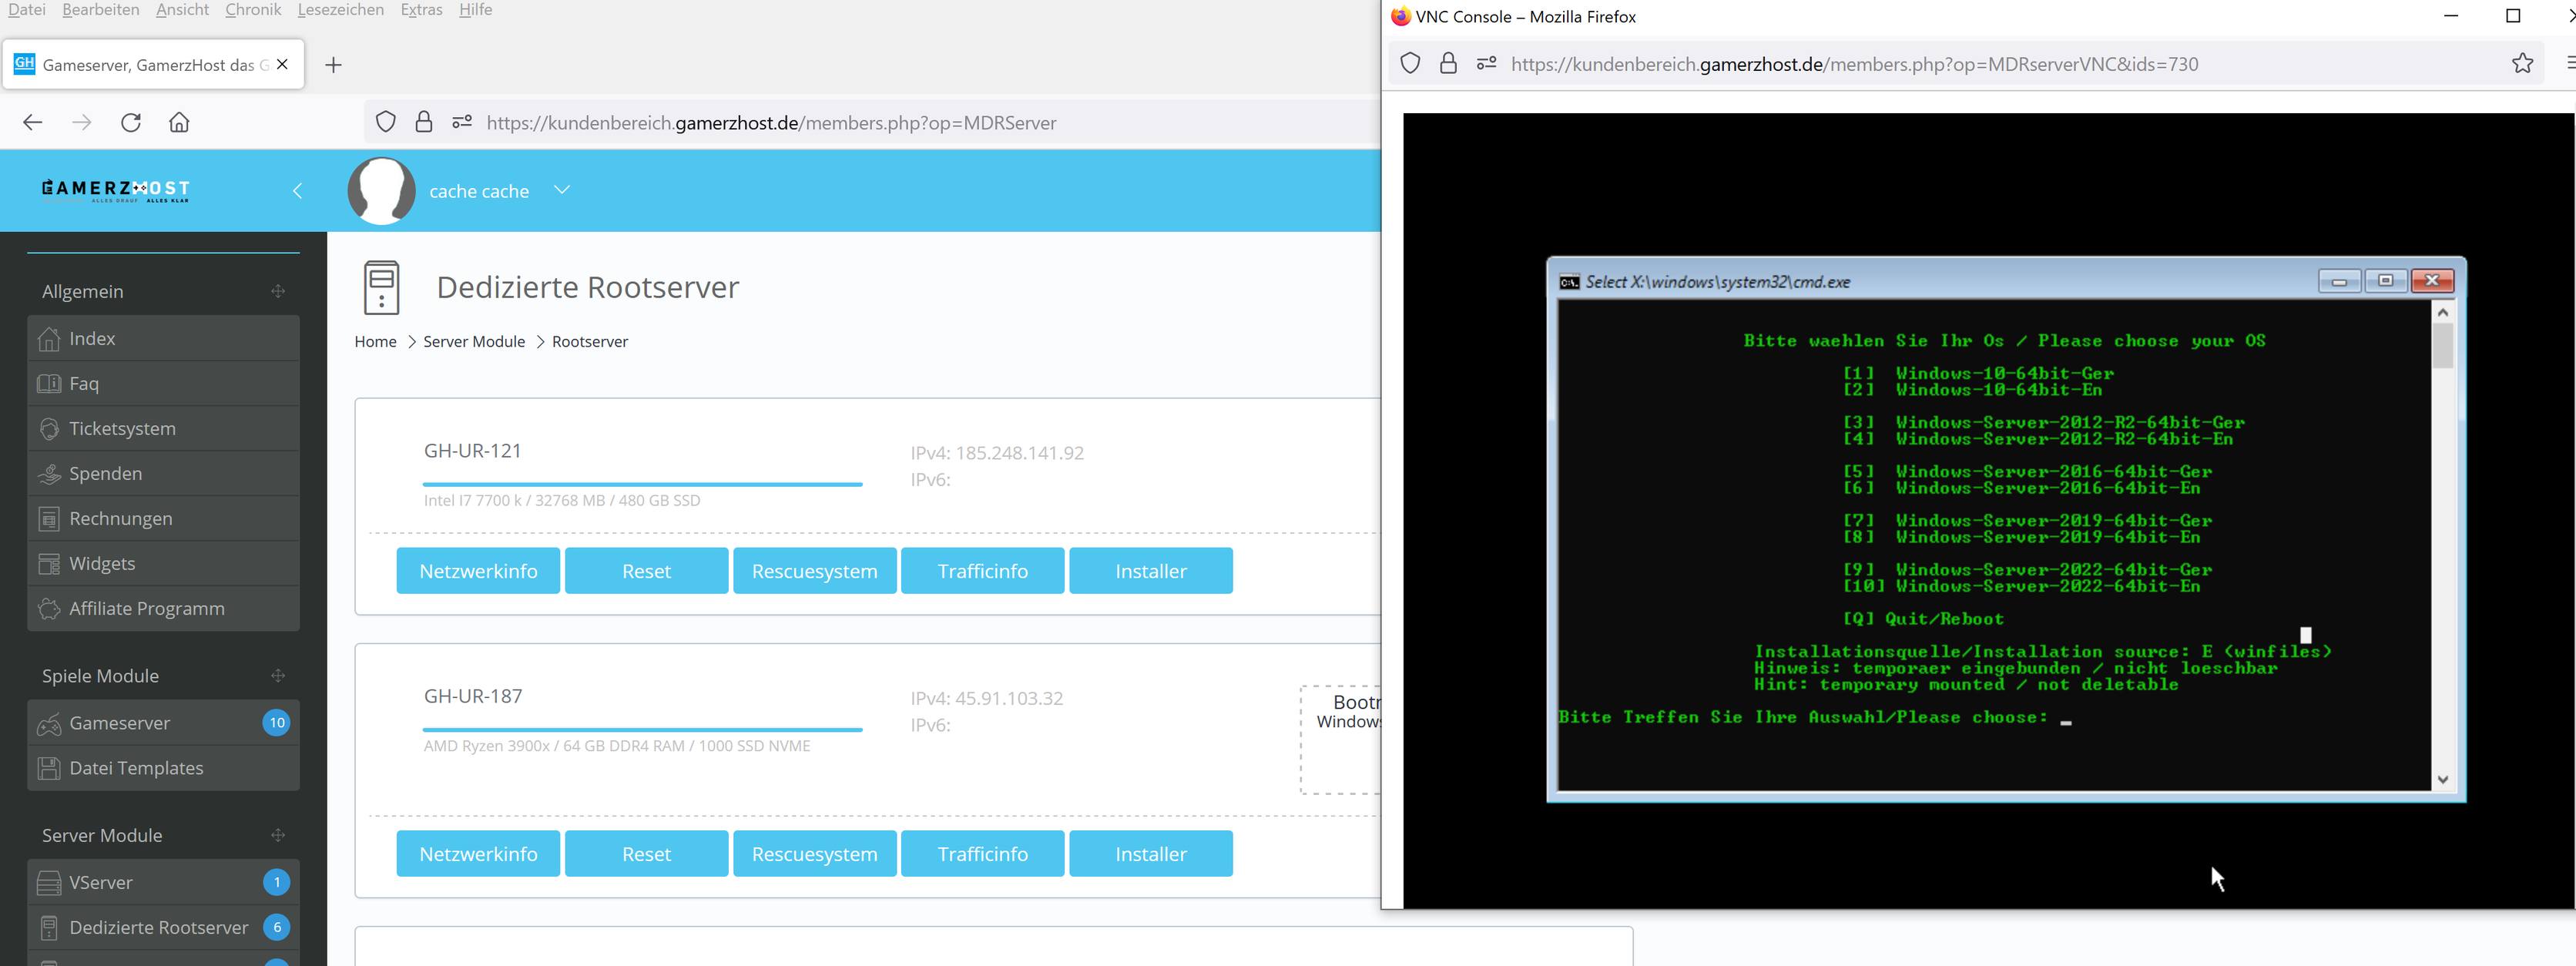Click the cmd.exe window system icon
Viewport: 2576px width, 966px height.
pyautogui.click(x=1570, y=282)
